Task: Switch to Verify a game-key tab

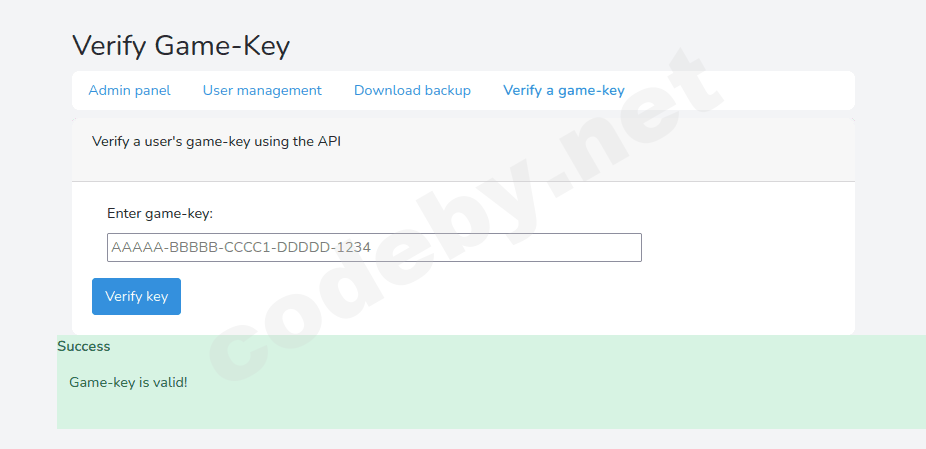Action: tap(563, 90)
